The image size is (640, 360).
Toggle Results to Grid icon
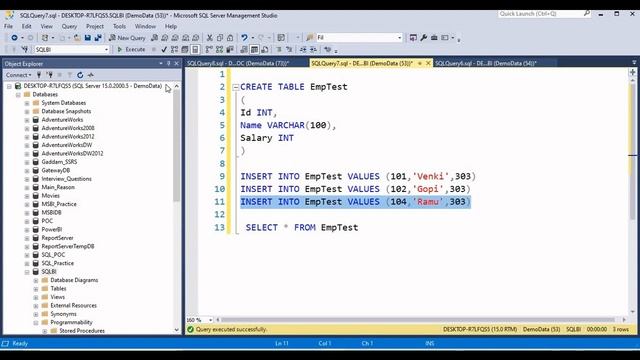[254, 49]
